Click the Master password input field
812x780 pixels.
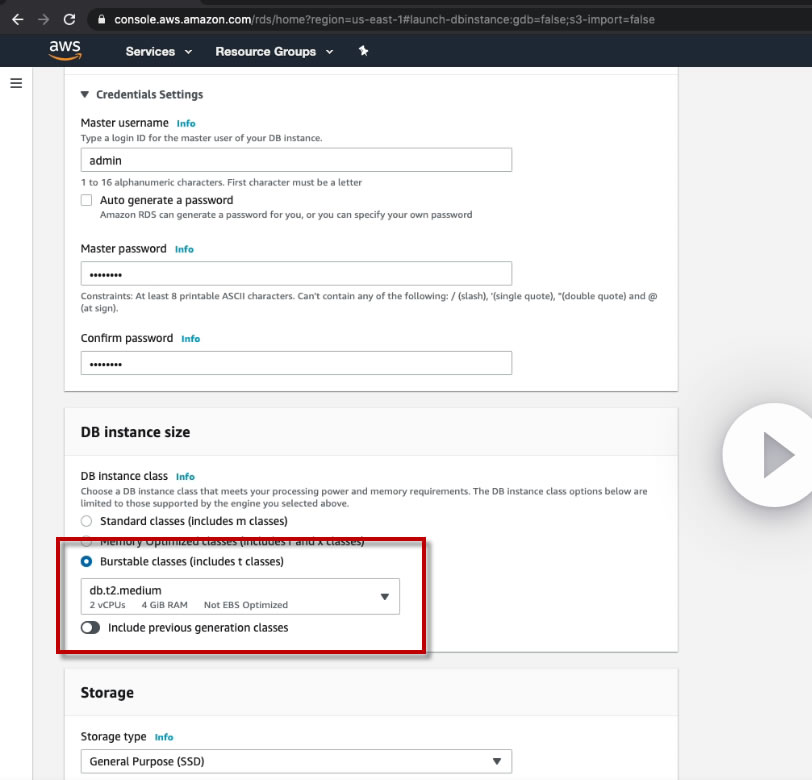(296, 273)
